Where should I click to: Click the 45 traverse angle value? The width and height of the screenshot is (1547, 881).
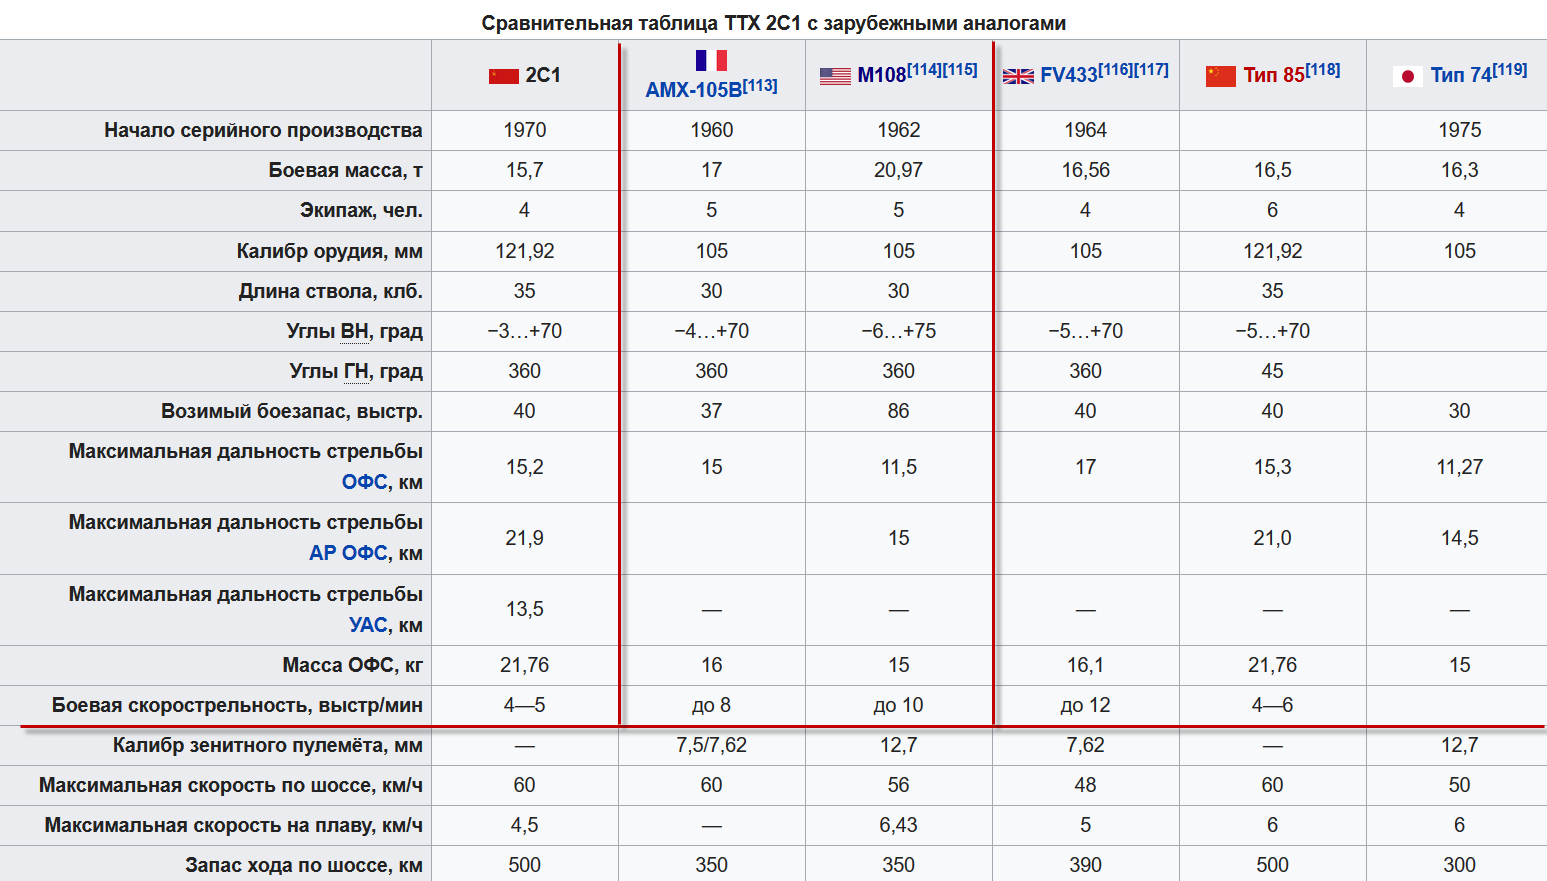click(1272, 371)
